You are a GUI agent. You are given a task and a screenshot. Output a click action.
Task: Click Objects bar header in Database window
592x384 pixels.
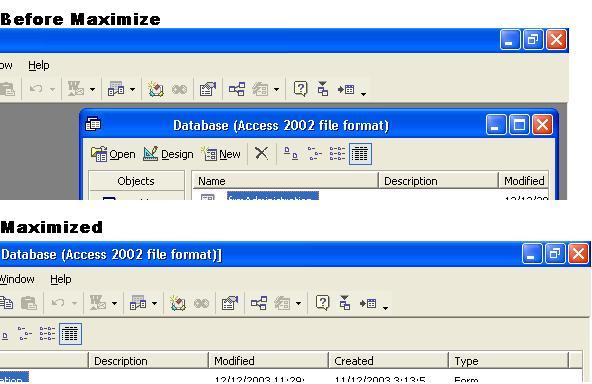[x=136, y=181]
